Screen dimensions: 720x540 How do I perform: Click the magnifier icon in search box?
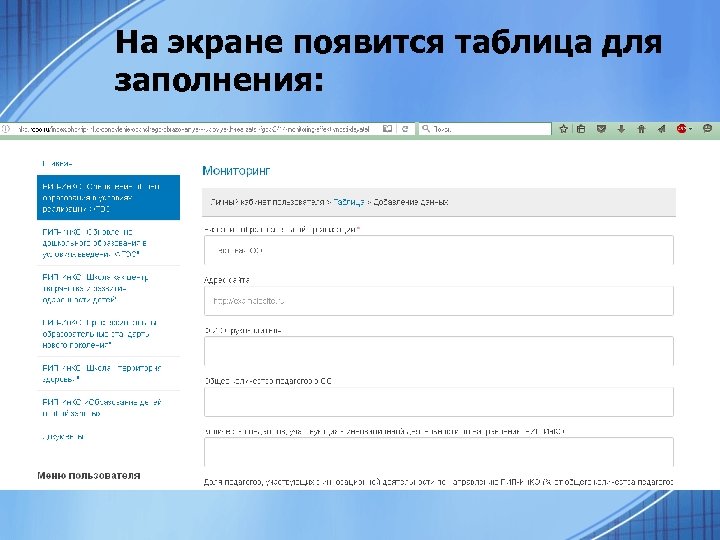tap(426, 129)
